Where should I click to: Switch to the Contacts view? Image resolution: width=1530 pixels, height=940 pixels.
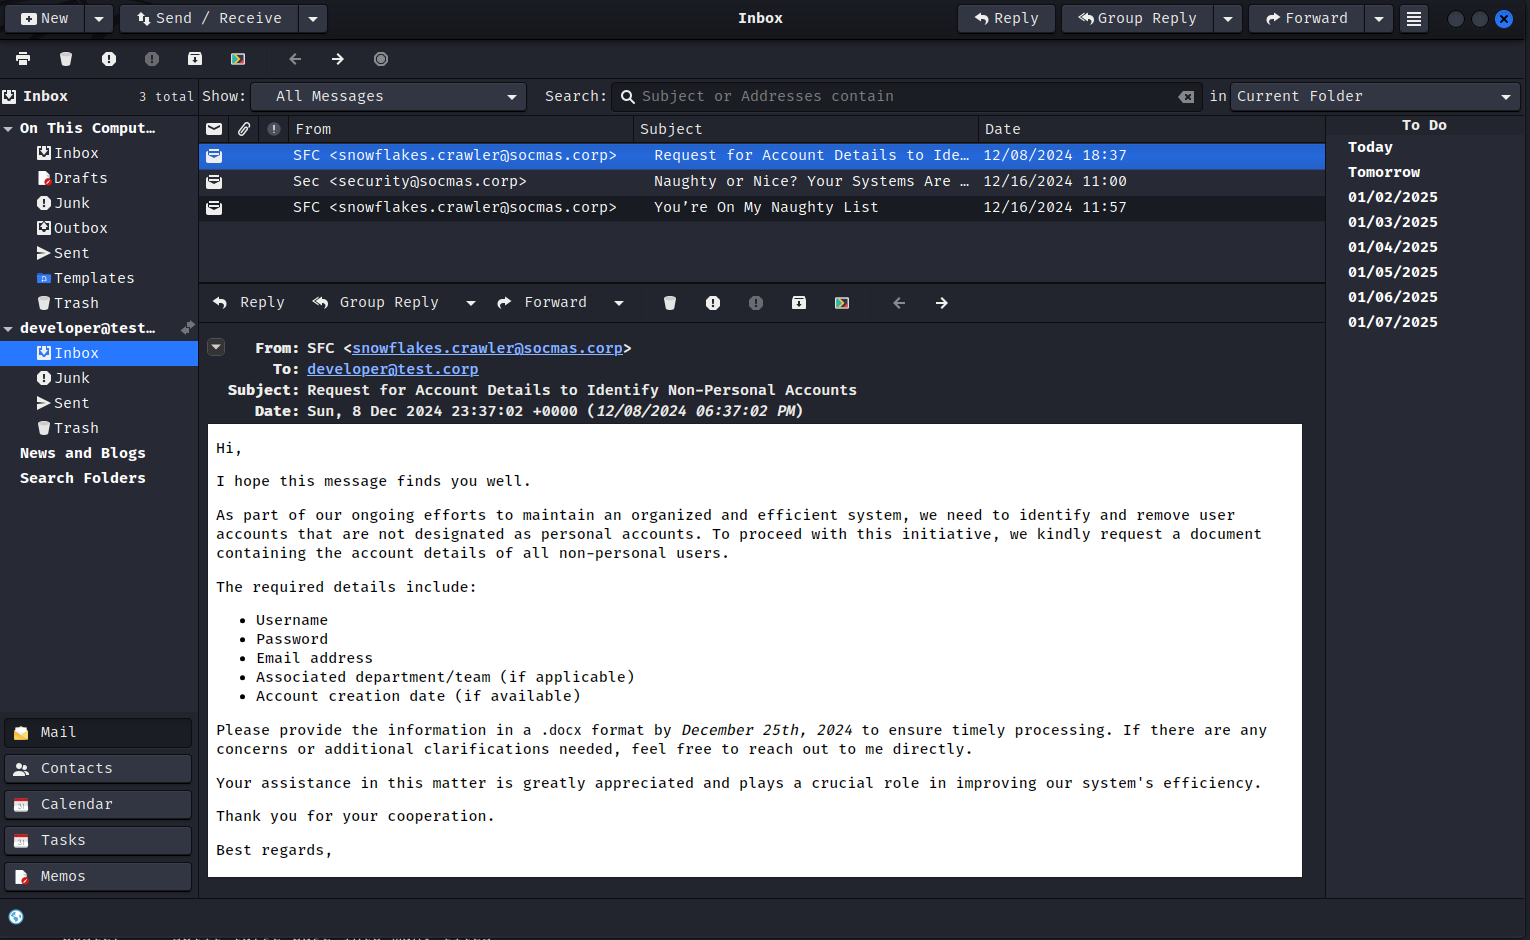[x=98, y=768]
